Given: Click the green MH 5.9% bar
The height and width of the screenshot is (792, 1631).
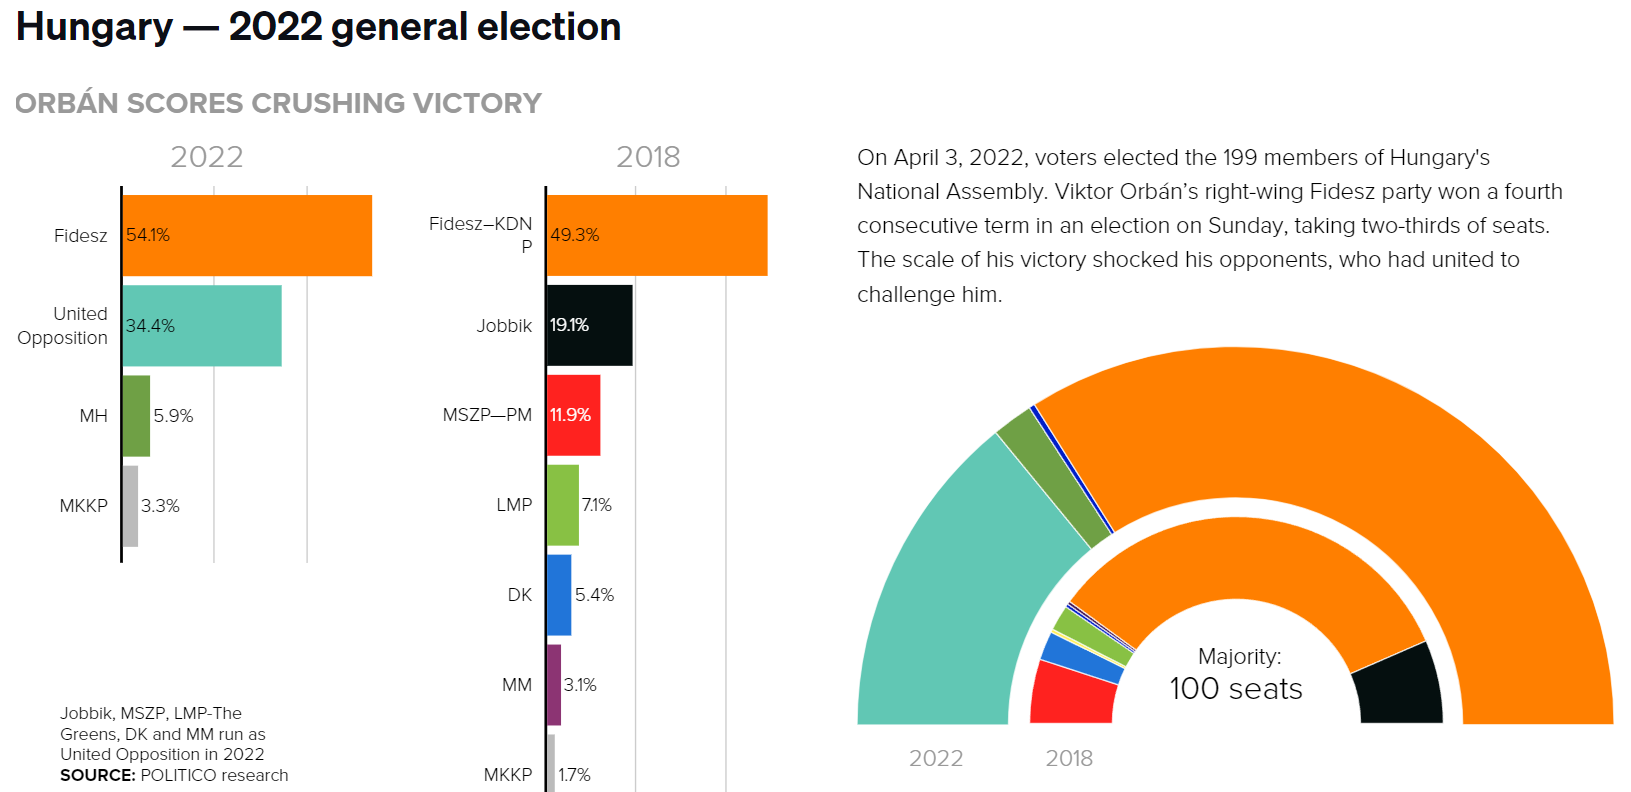Looking at the screenshot, I should click(x=136, y=416).
